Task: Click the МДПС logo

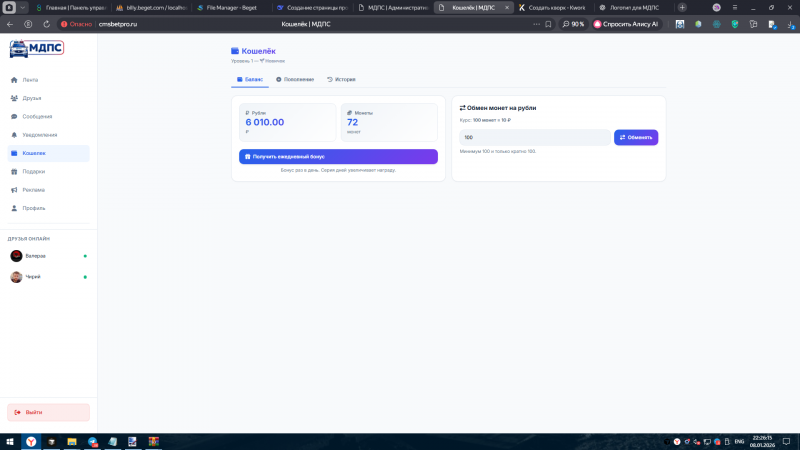Action: pos(36,48)
